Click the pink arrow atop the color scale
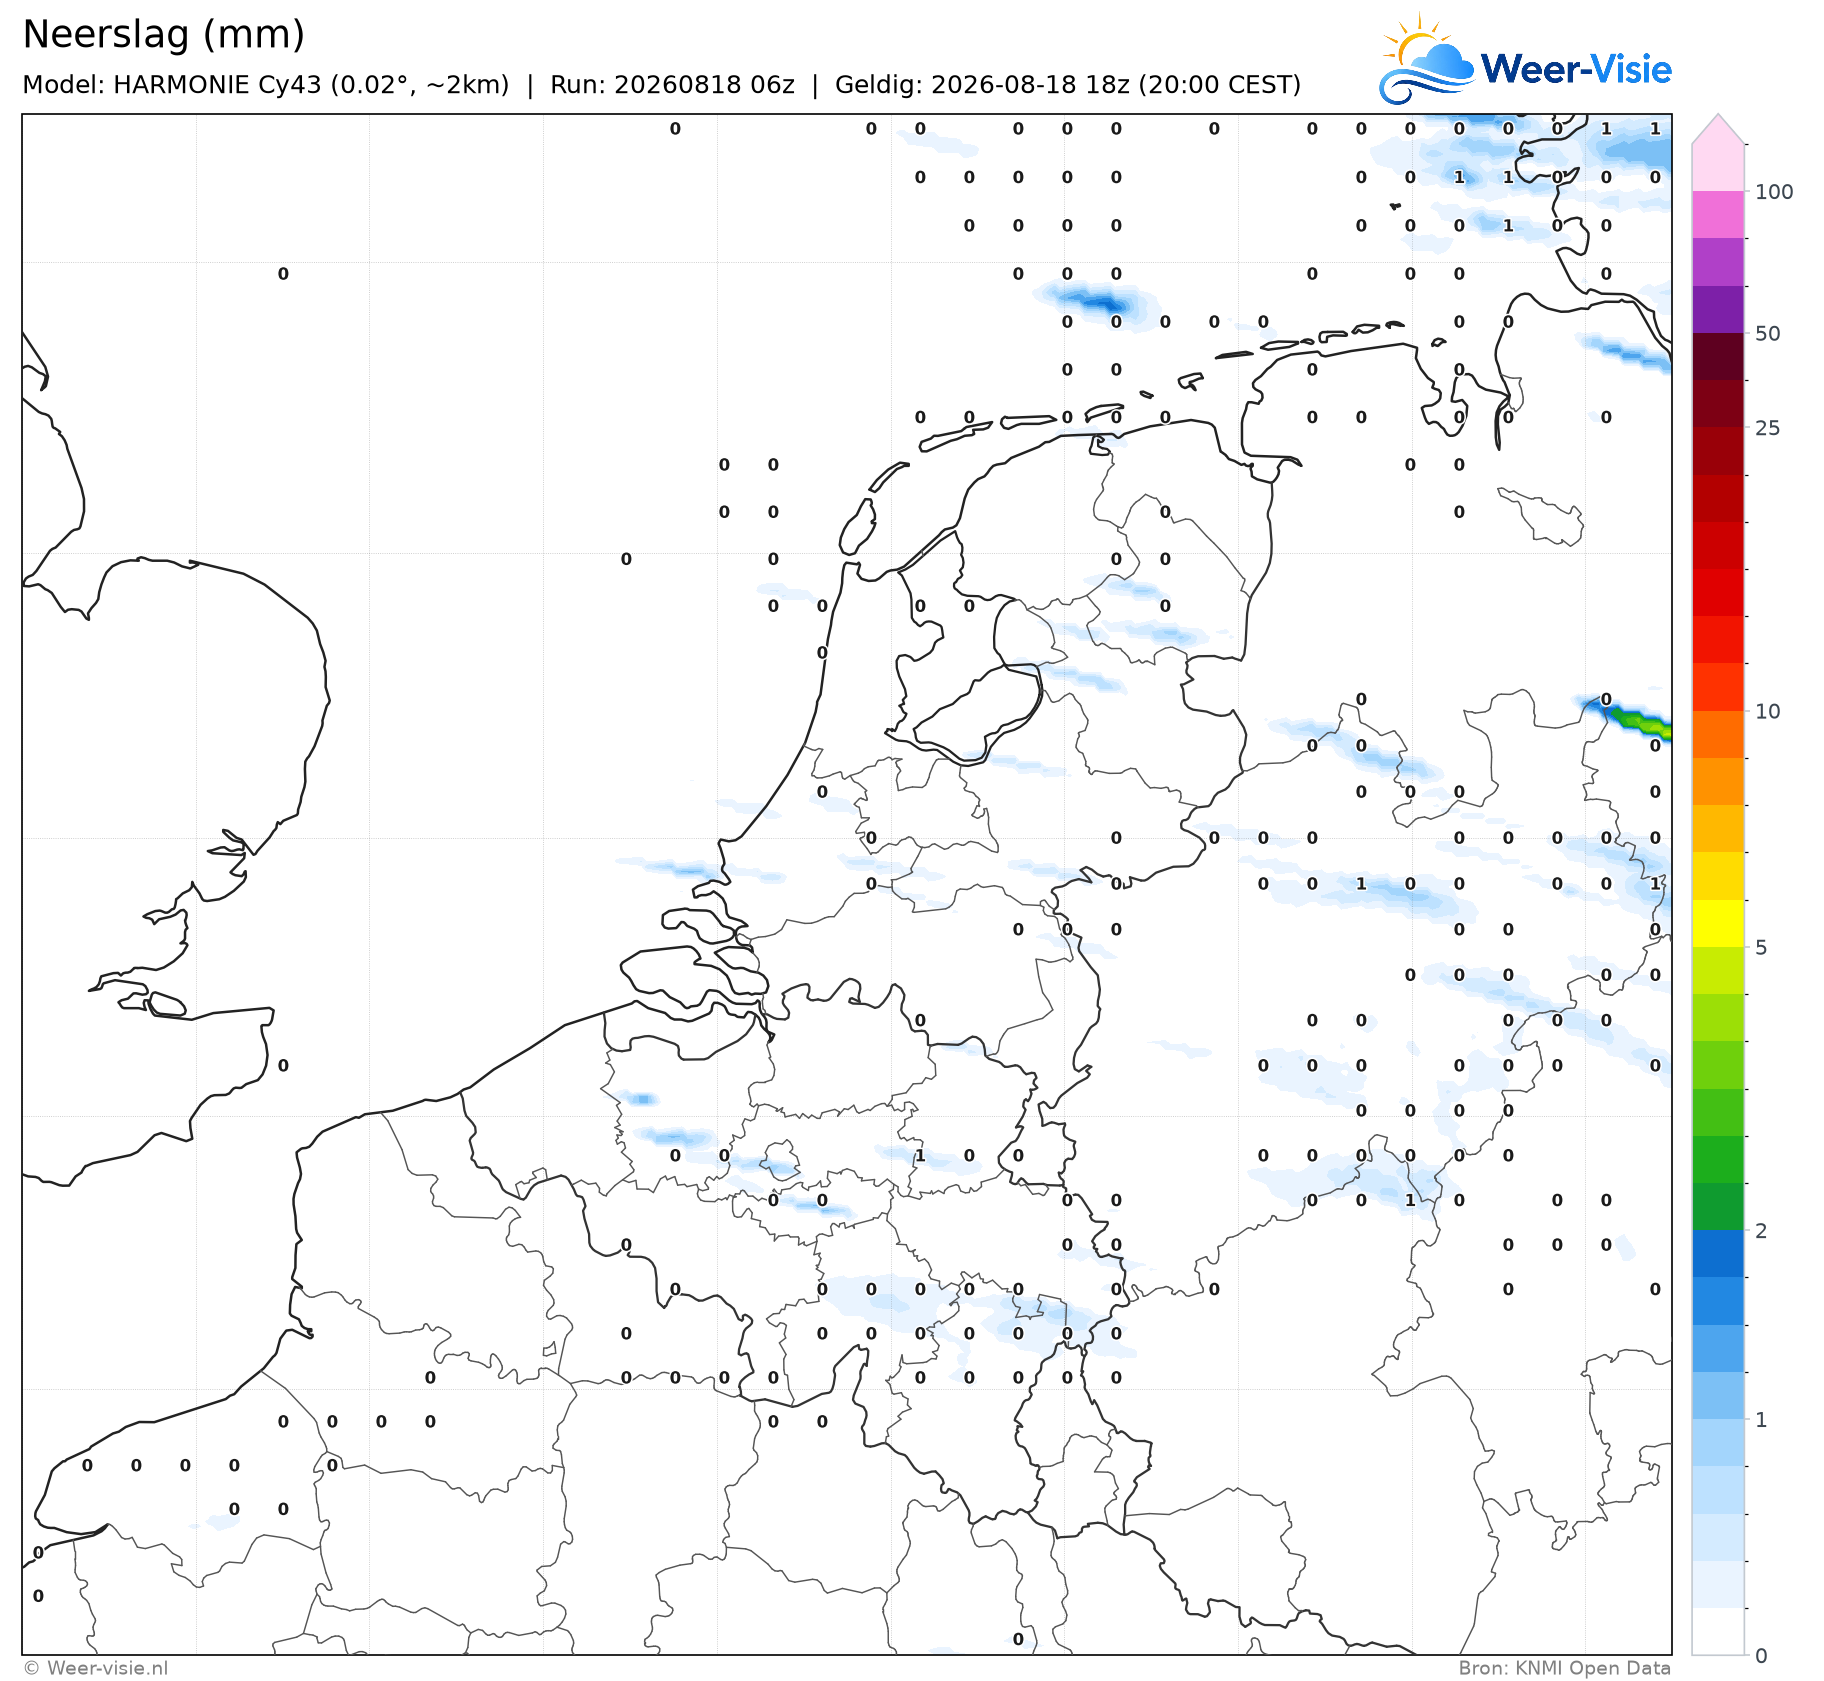This screenshot has width=1824, height=1681. point(1718,129)
